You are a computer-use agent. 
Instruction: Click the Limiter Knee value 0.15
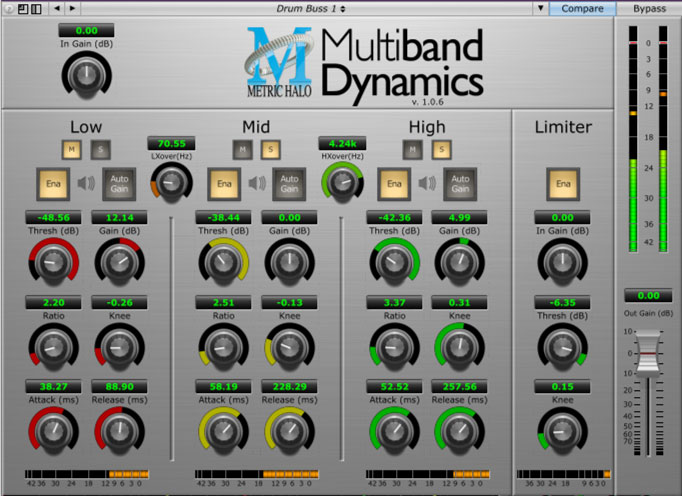tap(562, 386)
